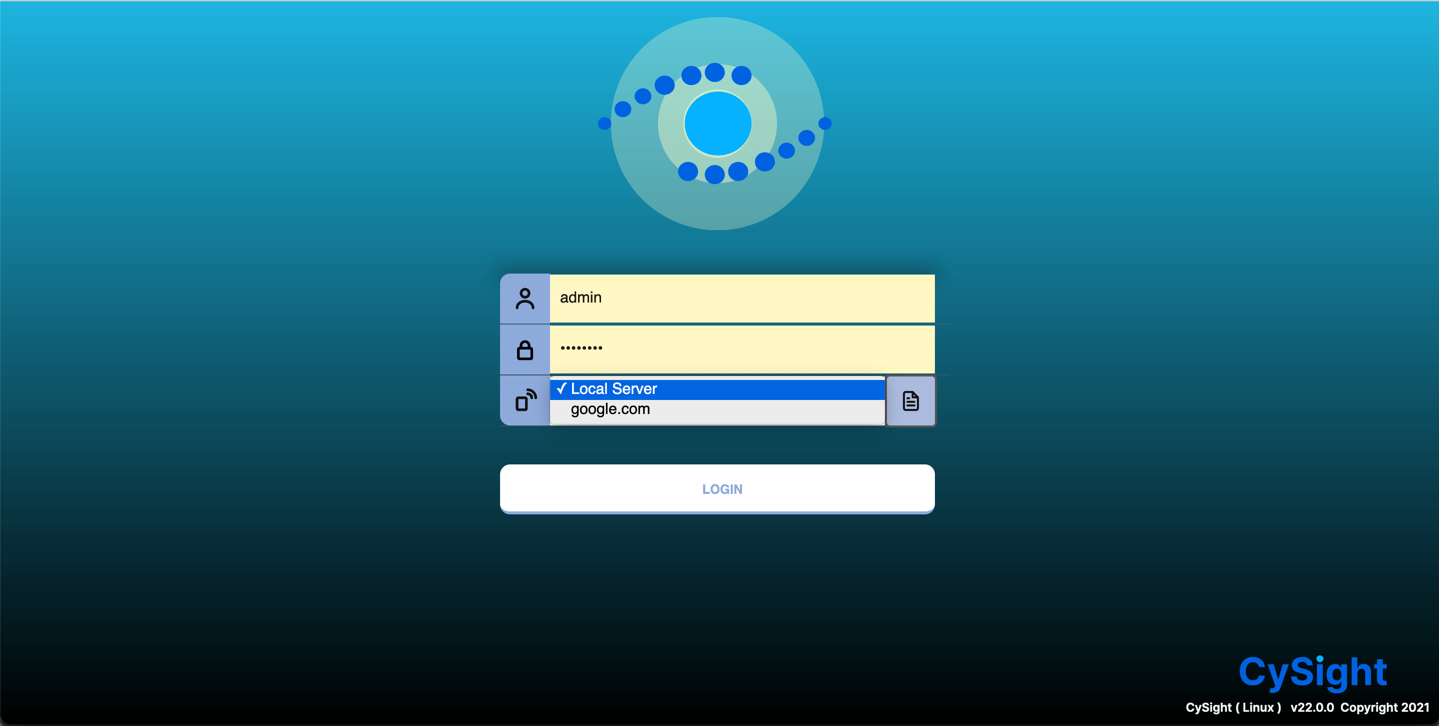Select Local Server option in dropdown
This screenshot has height=726, width=1439.
click(717, 389)
